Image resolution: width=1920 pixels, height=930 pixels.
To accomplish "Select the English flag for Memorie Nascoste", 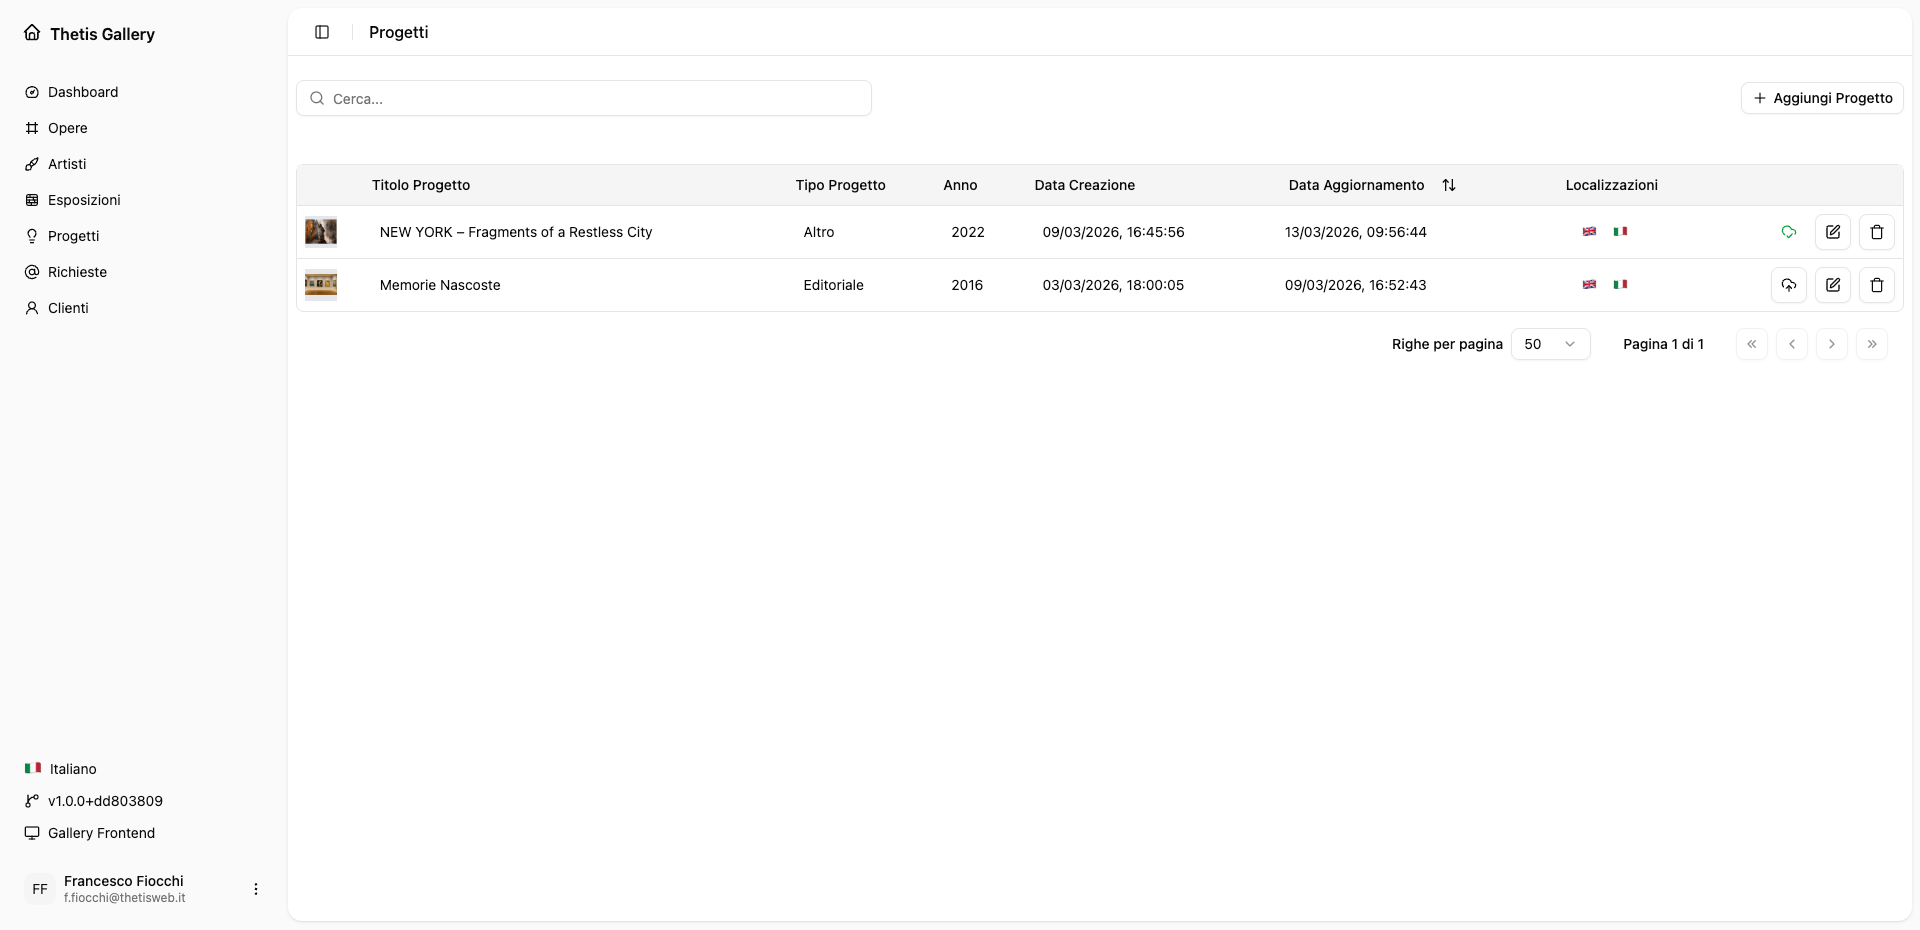I will click(x=1589, y=285).
